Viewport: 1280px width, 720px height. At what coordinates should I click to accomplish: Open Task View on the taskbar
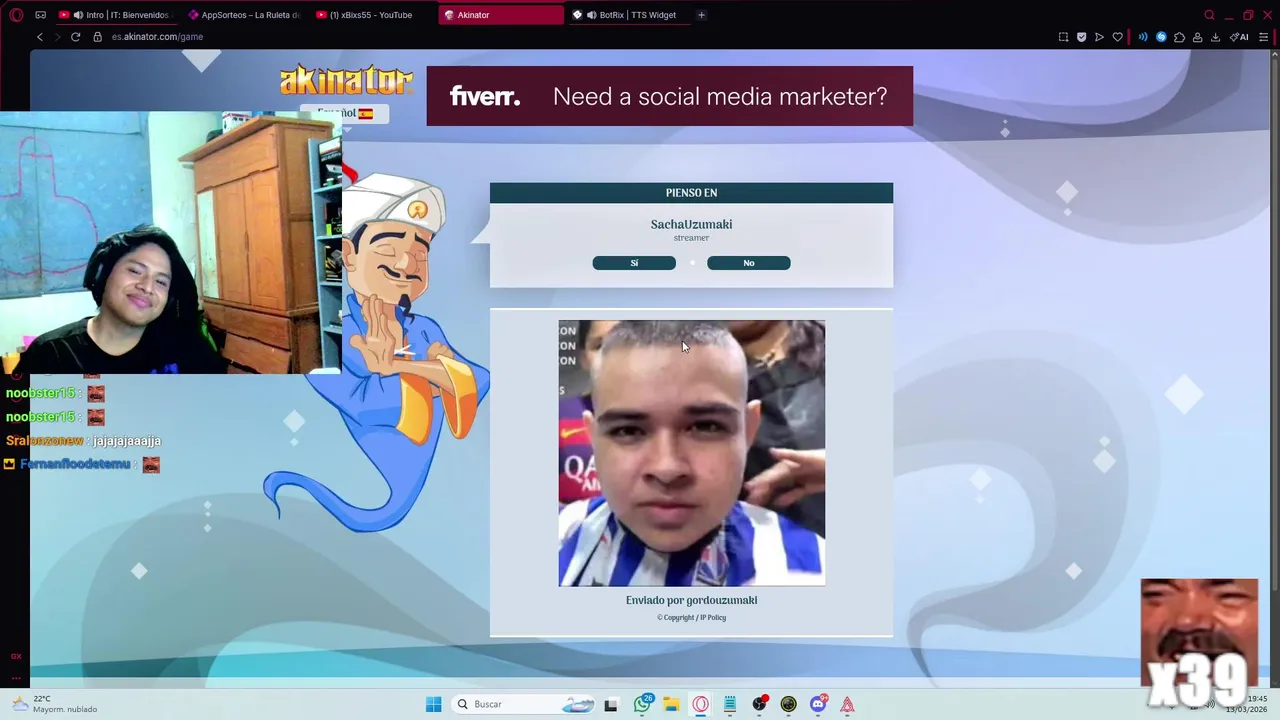(611, 705)
